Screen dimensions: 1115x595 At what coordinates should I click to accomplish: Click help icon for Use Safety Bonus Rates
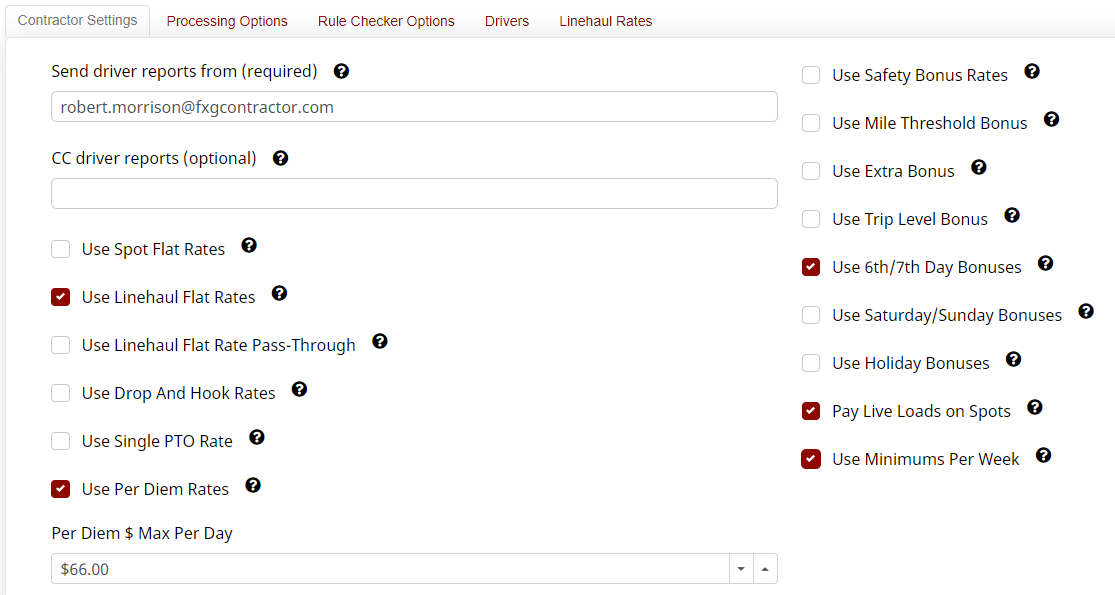1032,71
